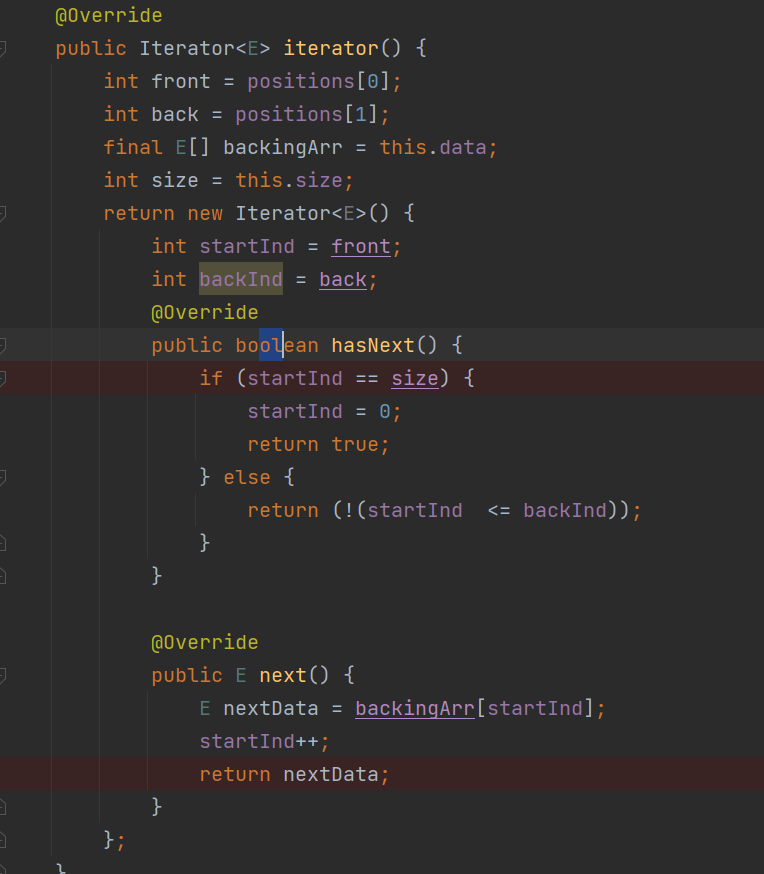Click fold end marker at next() closing brace

click(3, 806)
